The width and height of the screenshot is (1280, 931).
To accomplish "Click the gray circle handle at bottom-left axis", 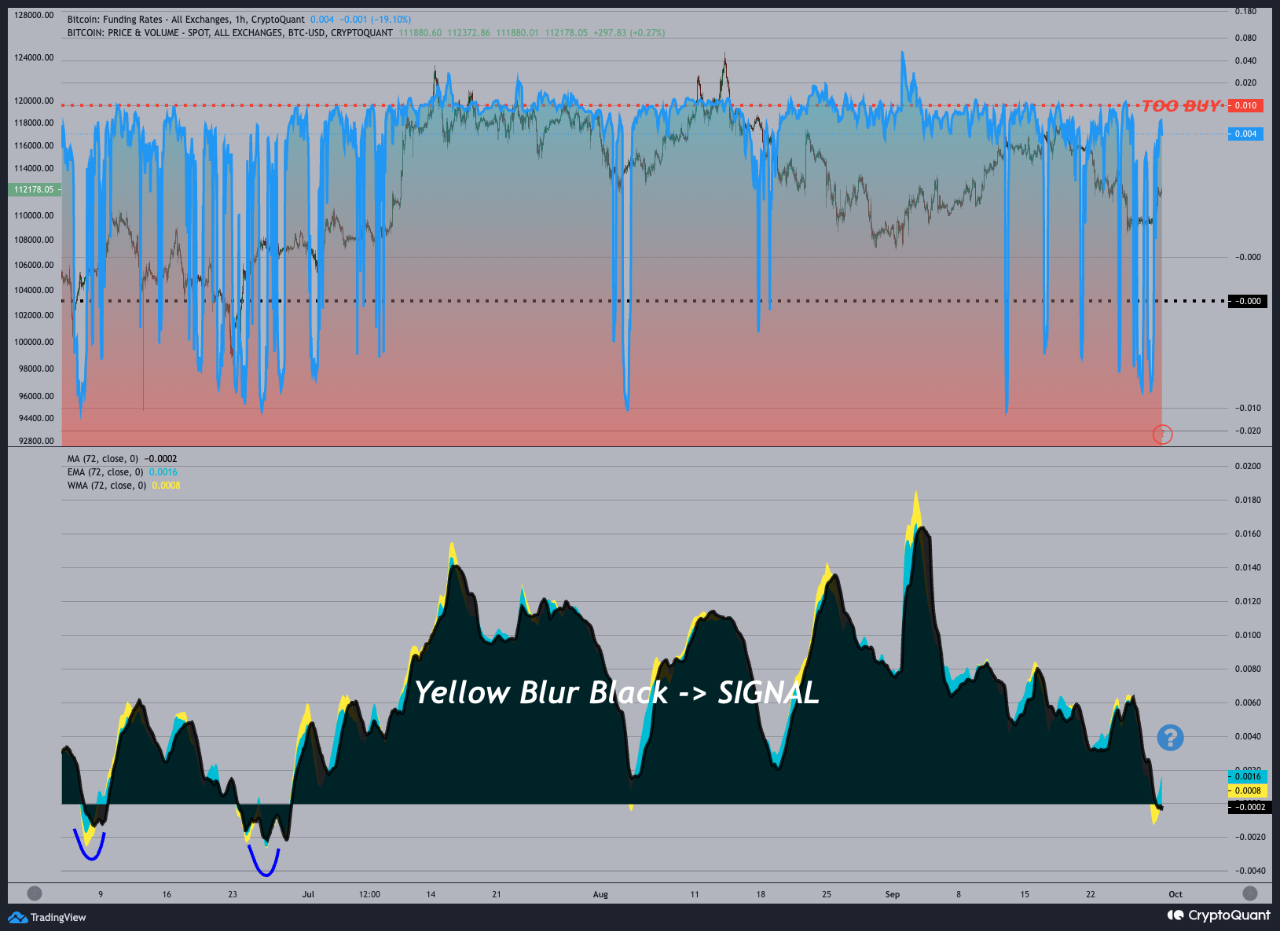I will [34, 892].
